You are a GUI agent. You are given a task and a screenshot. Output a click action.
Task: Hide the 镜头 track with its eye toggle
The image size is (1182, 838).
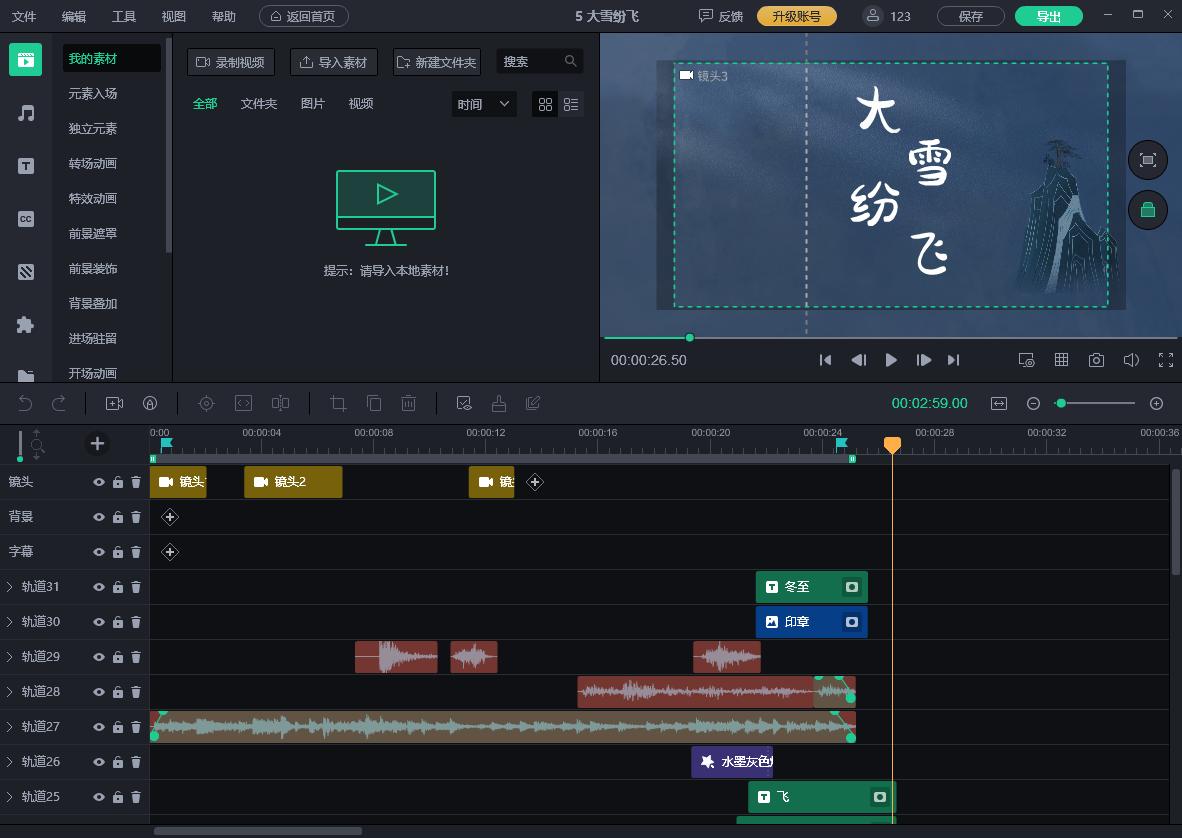point(99,481)
